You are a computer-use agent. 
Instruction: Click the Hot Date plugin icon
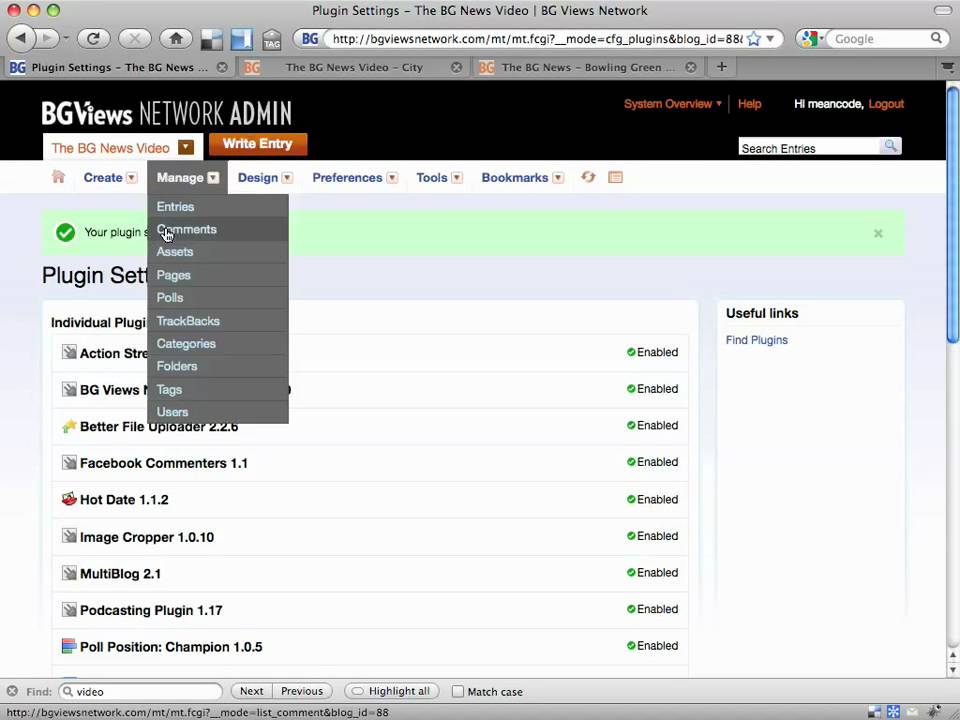(69, 499)
